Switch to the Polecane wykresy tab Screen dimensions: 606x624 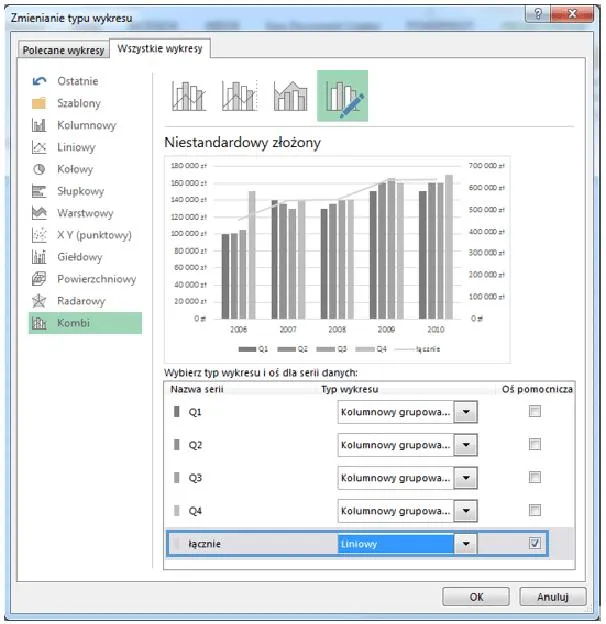63,50
